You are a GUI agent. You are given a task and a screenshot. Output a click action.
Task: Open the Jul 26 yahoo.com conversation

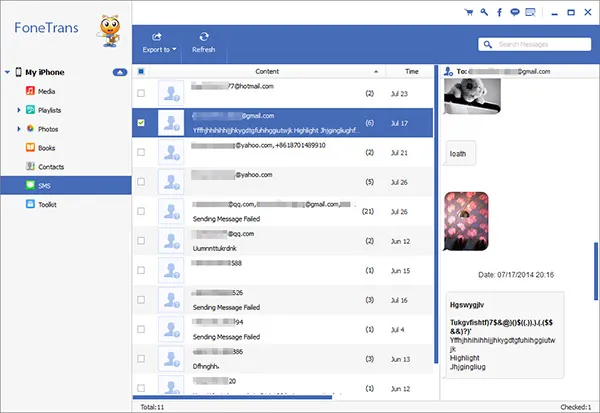click(x=280, y=182)
